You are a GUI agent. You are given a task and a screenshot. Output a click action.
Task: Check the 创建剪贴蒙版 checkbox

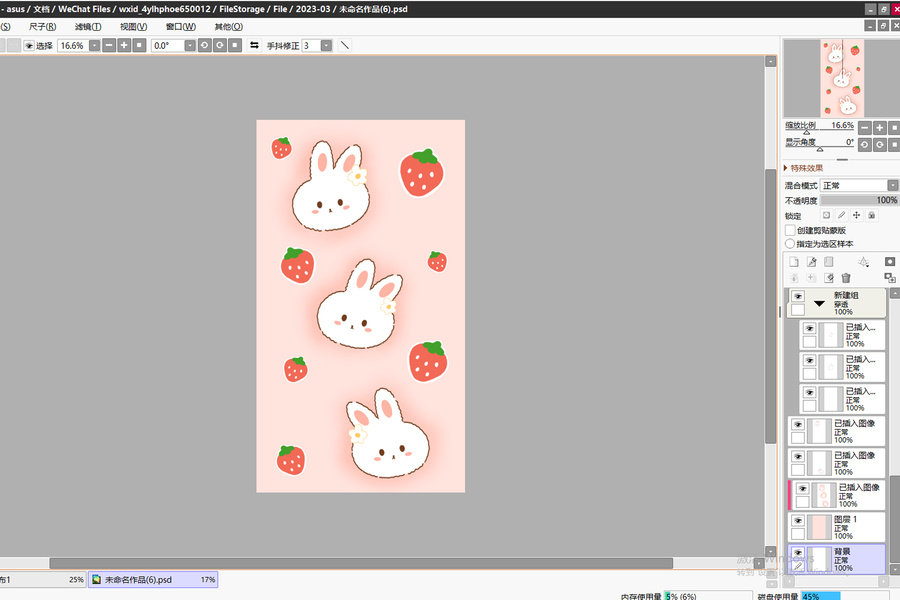tap(790, 230)
